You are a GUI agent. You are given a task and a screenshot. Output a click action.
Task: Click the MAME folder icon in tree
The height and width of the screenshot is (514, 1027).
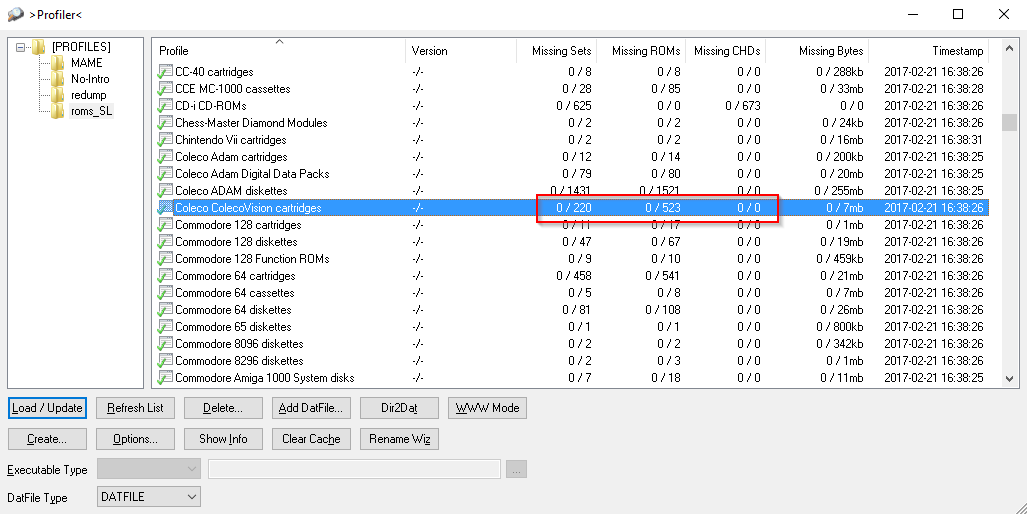tap(58, 63)
